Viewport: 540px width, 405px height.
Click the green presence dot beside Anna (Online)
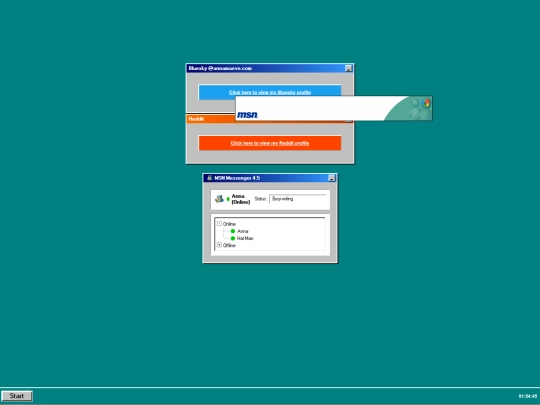point(228,199)
